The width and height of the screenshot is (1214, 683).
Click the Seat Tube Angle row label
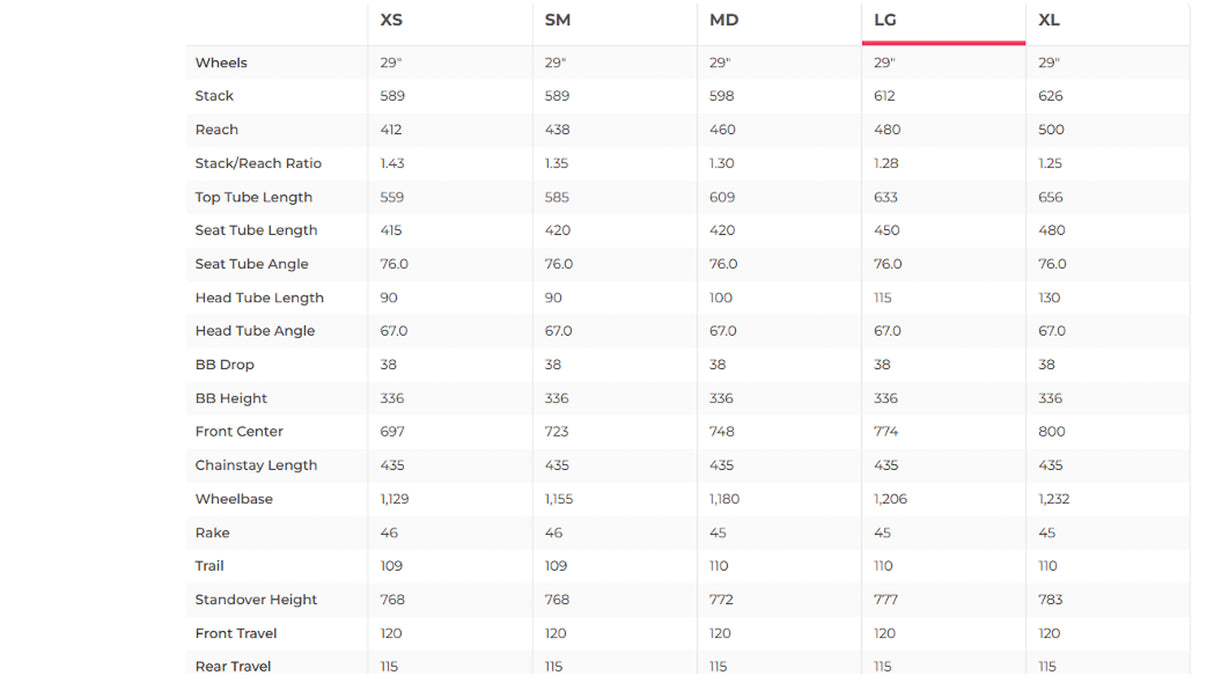pos(252,264)
